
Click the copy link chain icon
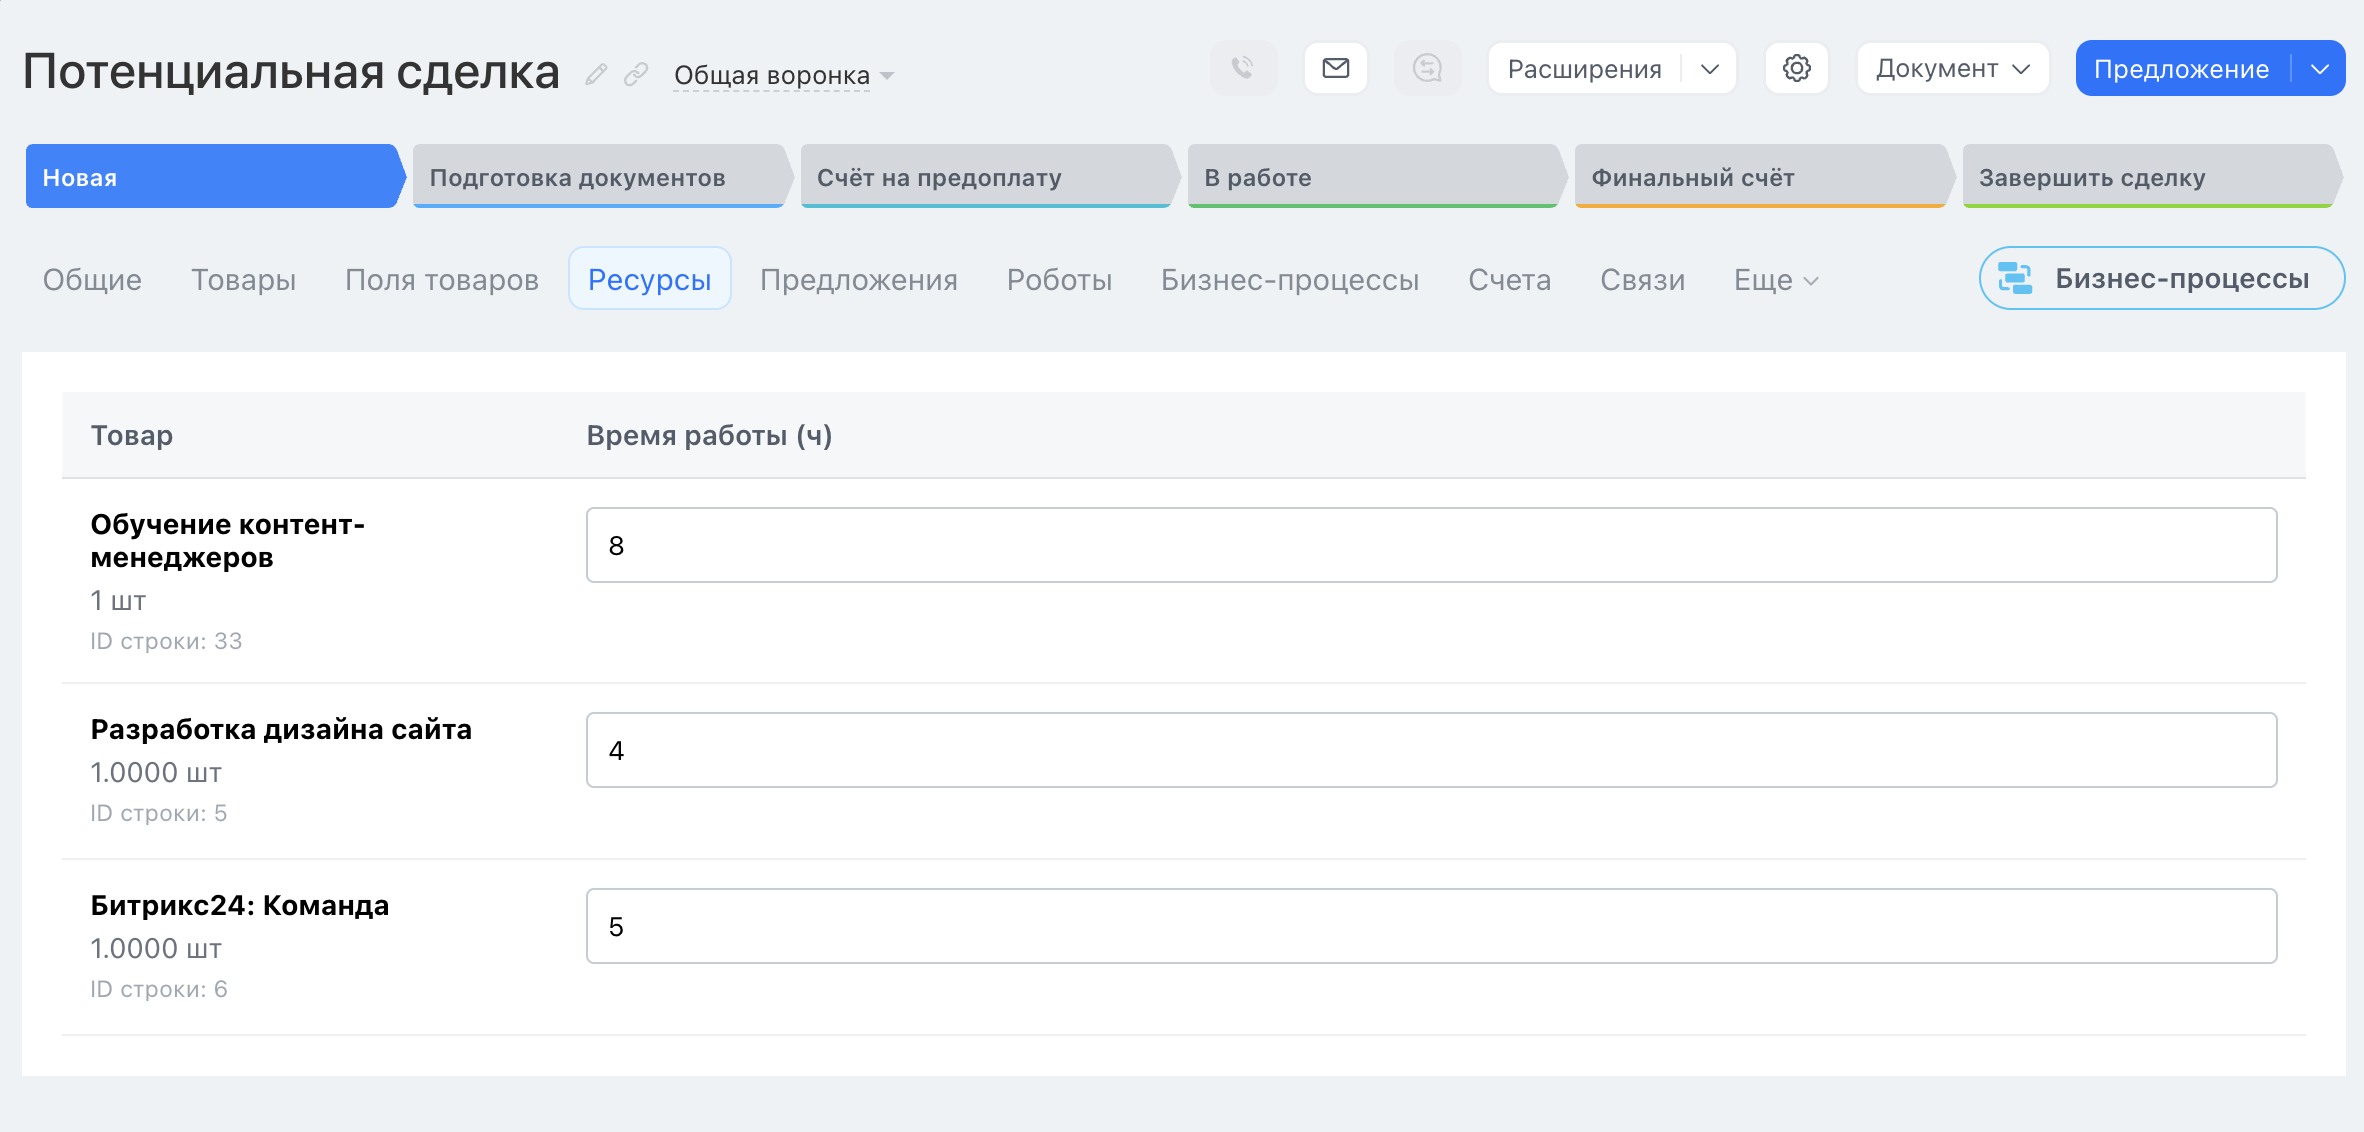pyautogui.click(x=636, y=74)
